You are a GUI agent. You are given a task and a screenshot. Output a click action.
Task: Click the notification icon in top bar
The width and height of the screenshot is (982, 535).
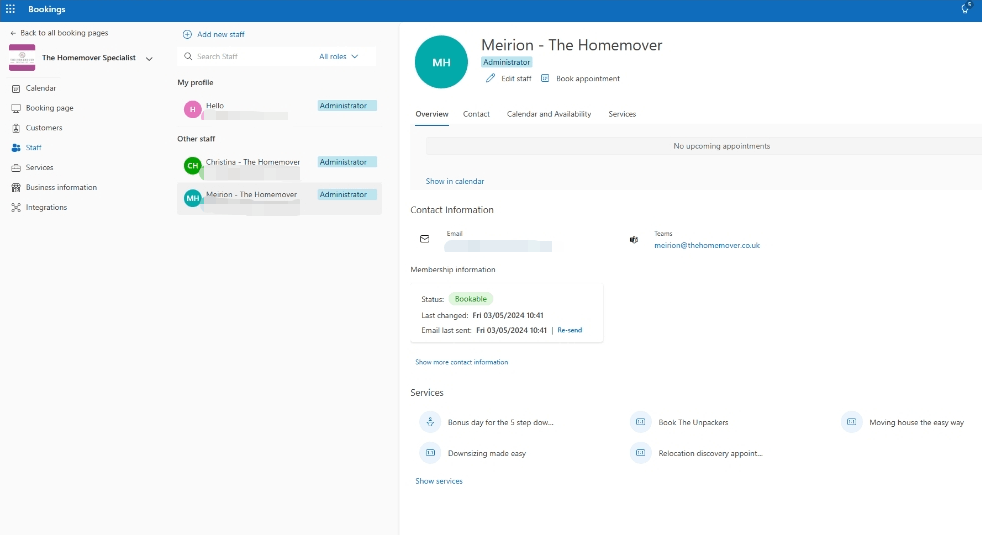pyautogui.click(x=965, y=8)
